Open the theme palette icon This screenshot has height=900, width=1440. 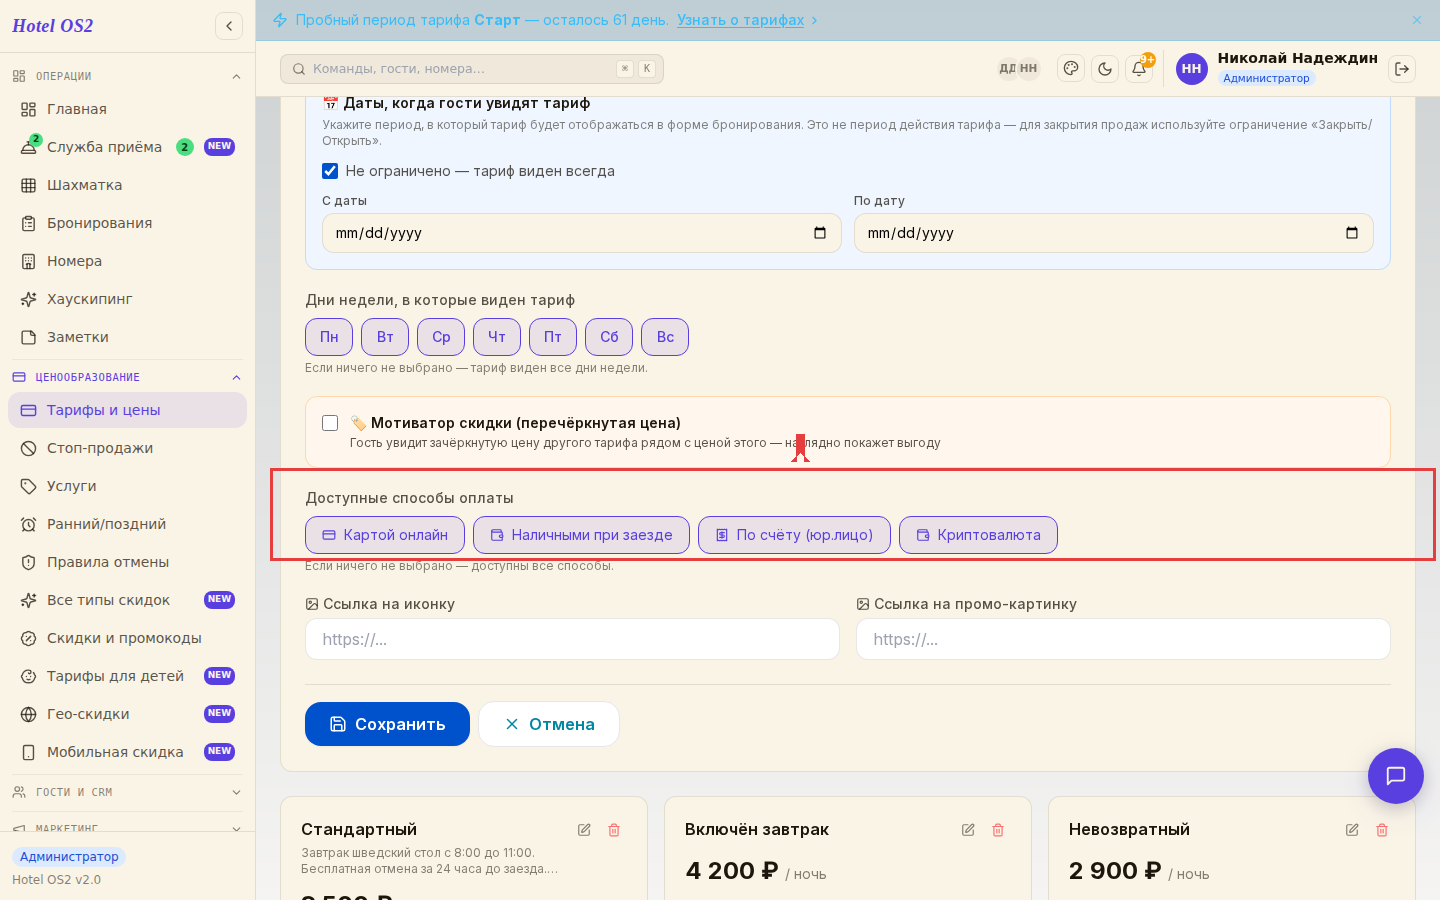pos(1071,69)
